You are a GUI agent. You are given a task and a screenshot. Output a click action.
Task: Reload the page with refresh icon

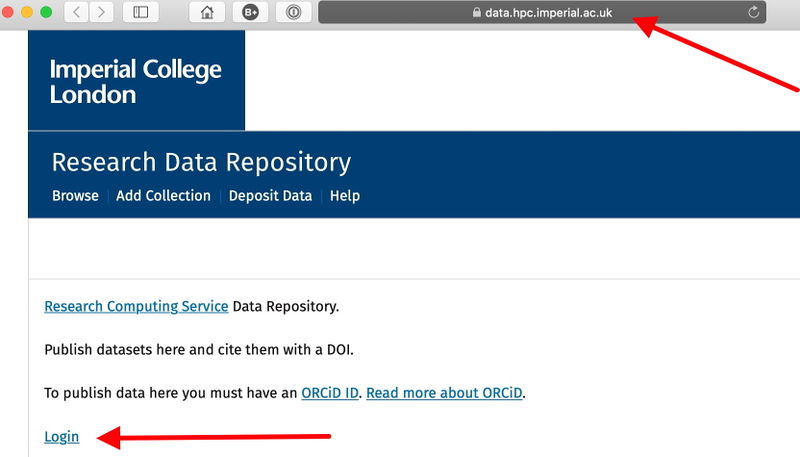pos(753,12)
